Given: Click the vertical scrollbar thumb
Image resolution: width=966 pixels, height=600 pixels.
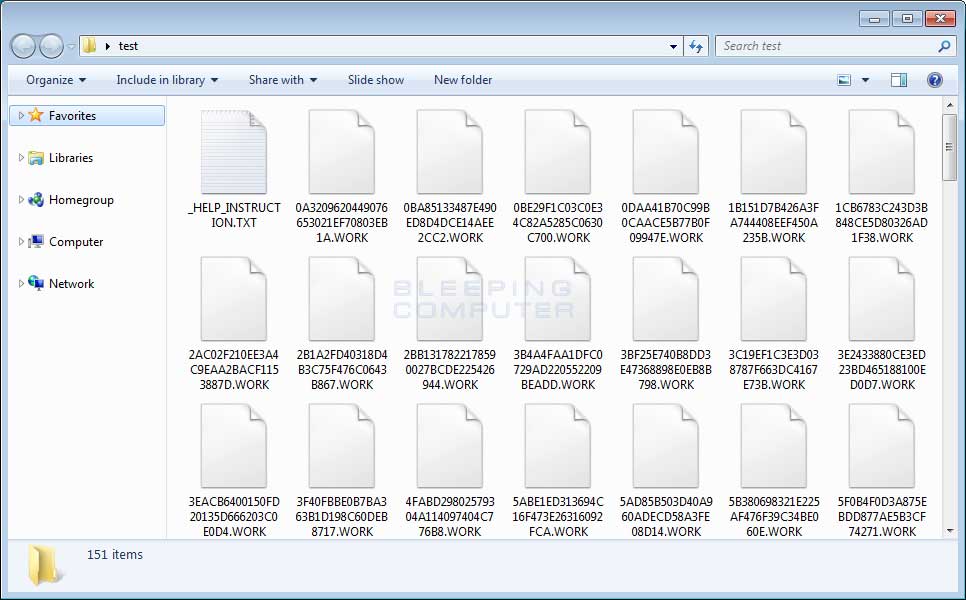Looking at the screenshot, I should tap(949, 147).
